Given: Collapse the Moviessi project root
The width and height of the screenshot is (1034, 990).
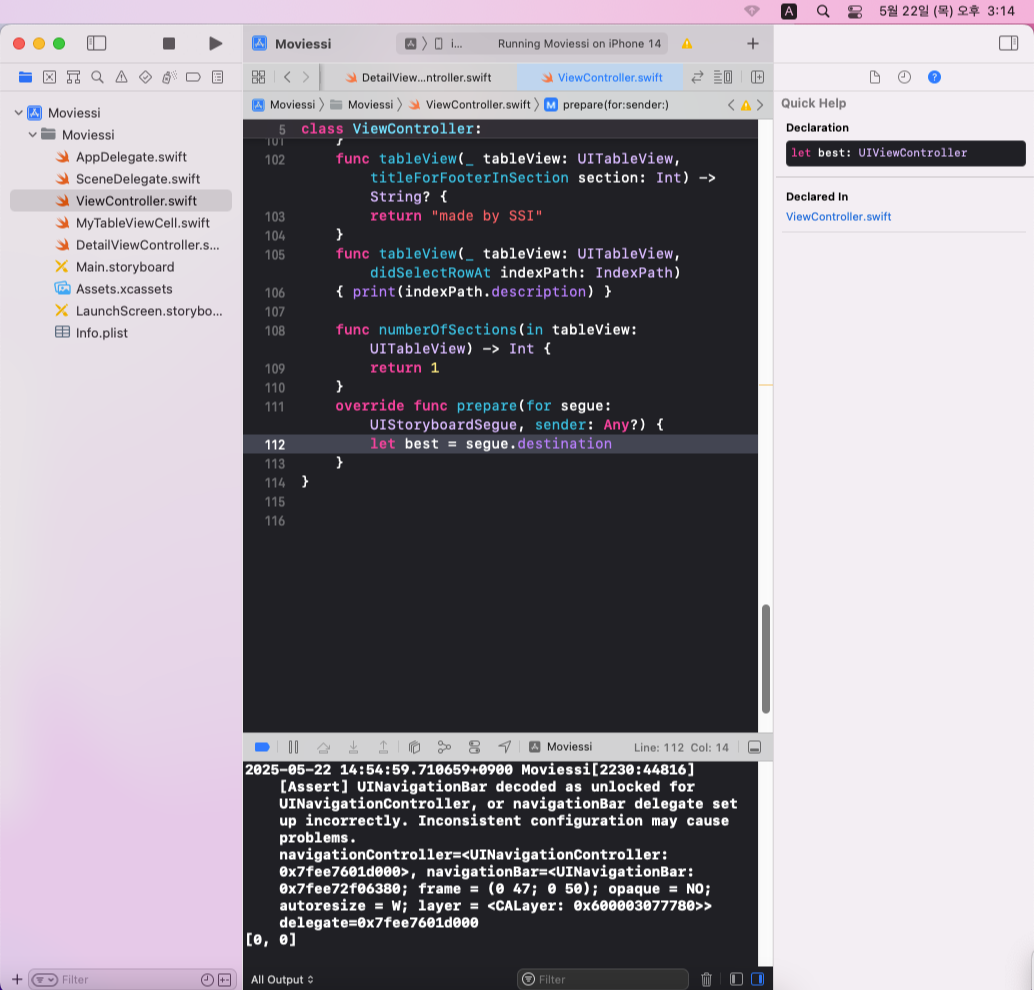Looking at the screenshot, I should [x=18, y=113].
